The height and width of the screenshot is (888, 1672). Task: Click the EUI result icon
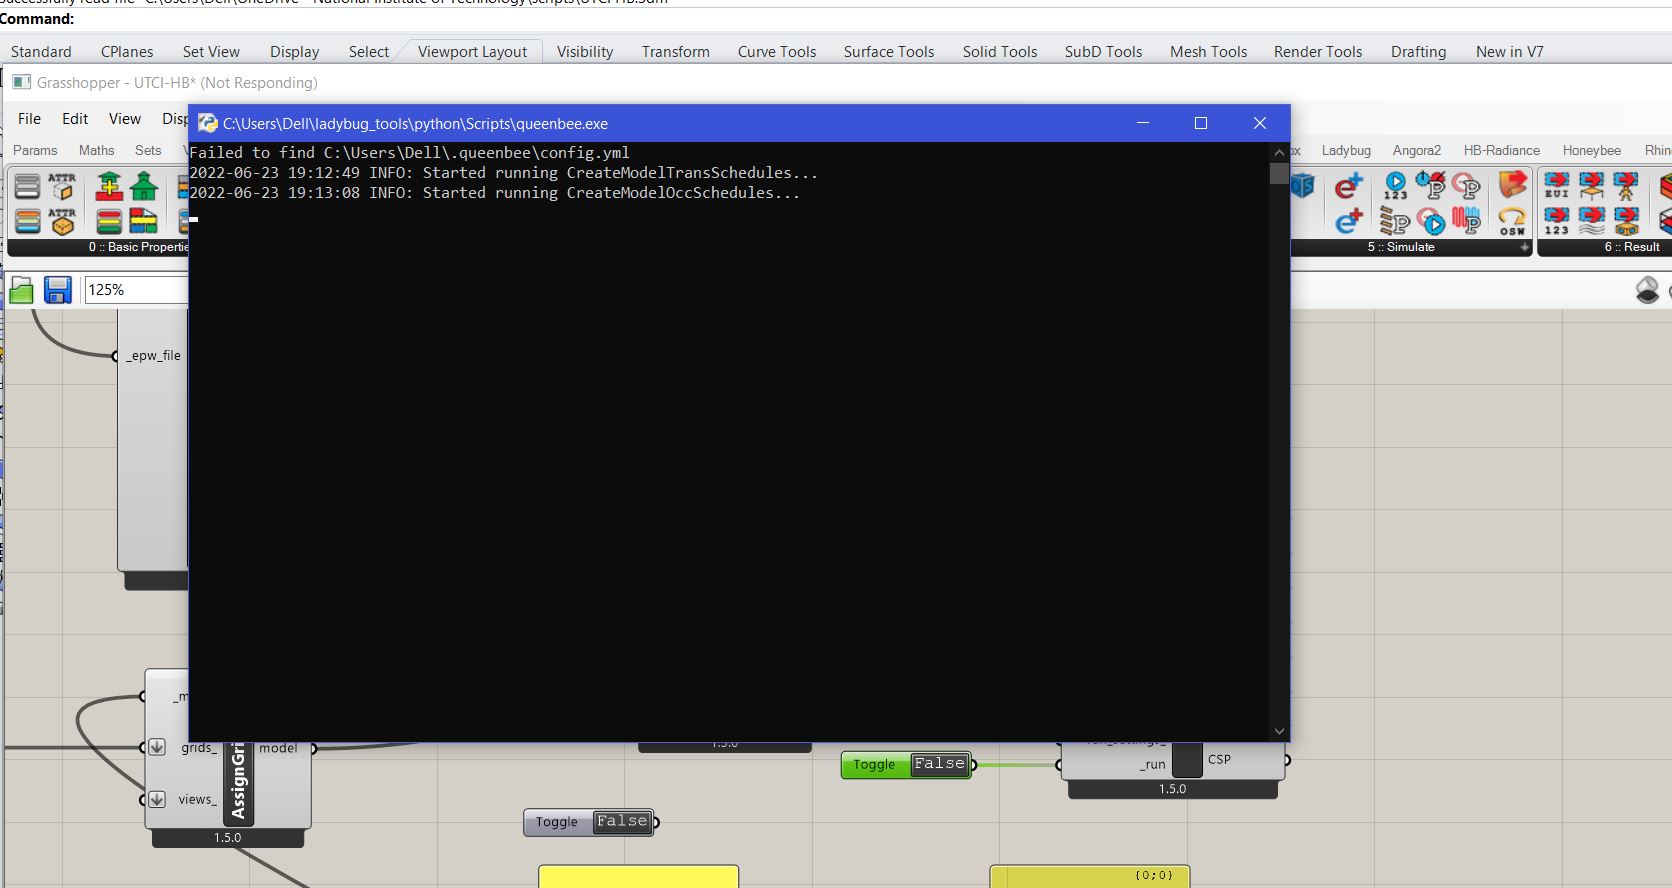1557,186
